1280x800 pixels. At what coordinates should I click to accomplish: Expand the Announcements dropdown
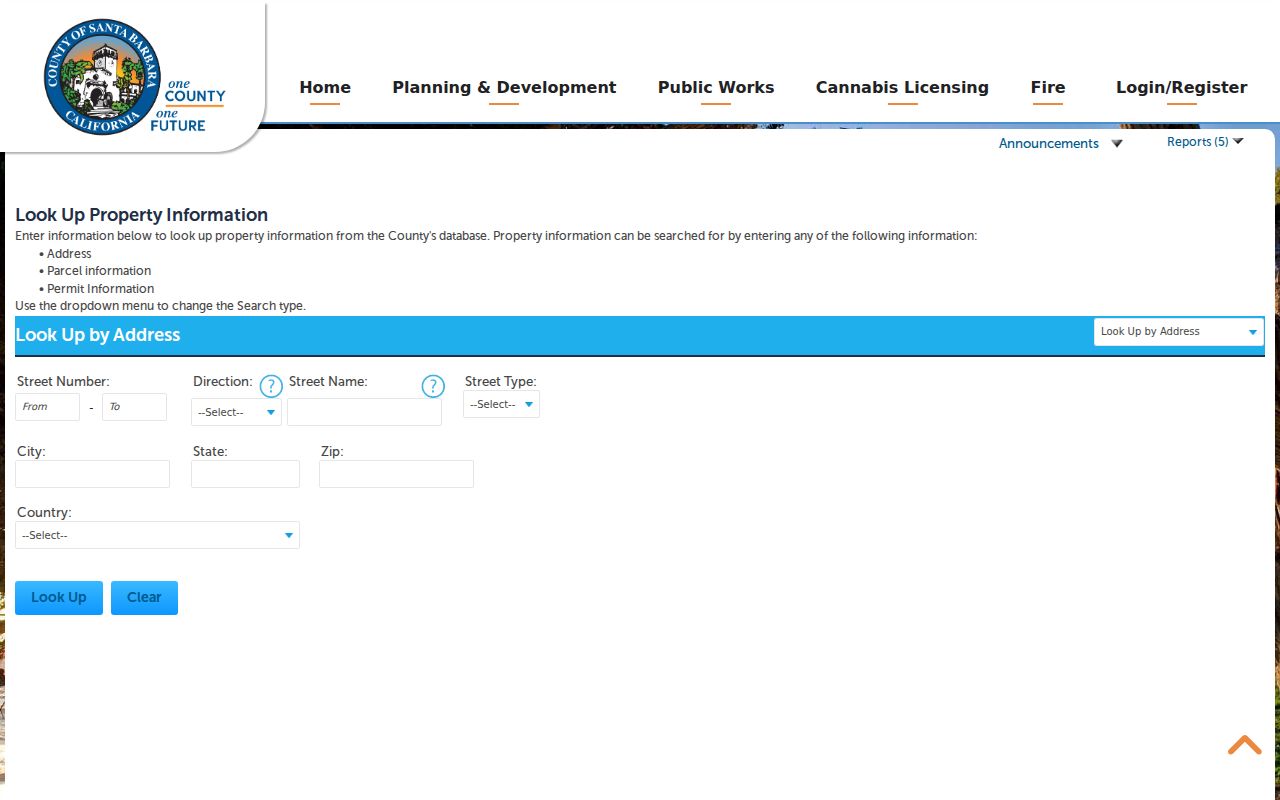click(x=1060, y=143)
